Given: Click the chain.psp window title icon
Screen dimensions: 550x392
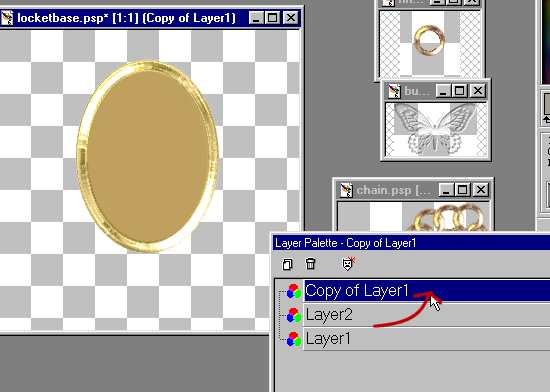Looking at the screenshot, I should coord(347,190).
